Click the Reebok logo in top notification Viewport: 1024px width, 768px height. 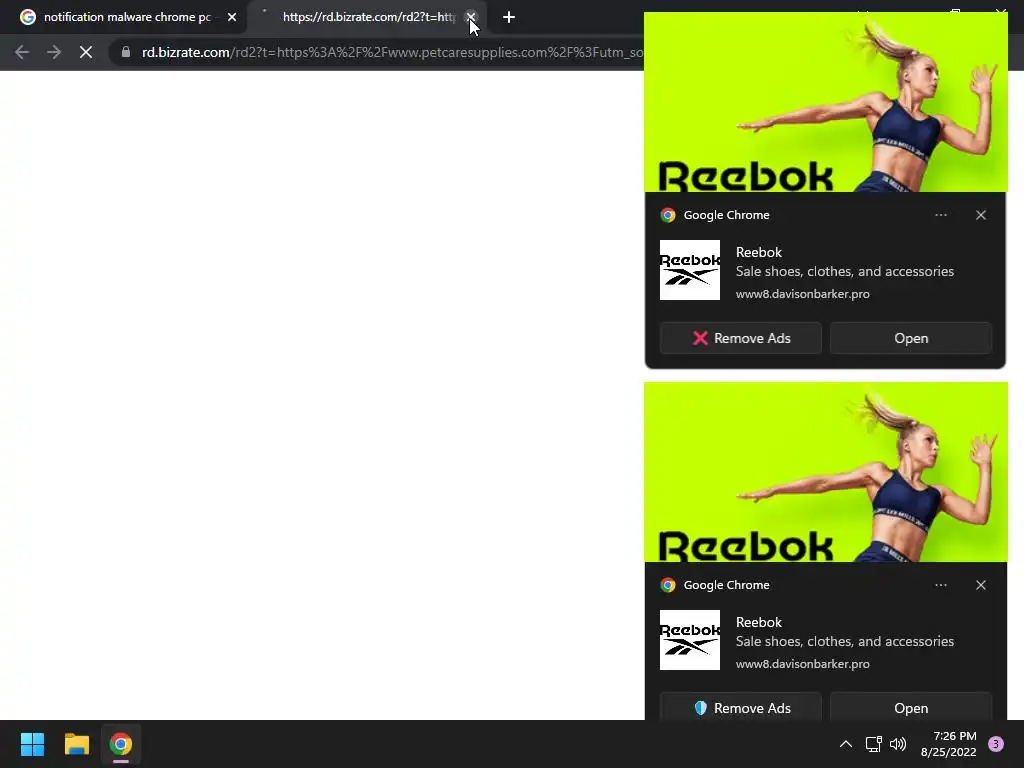pos(690,270)
